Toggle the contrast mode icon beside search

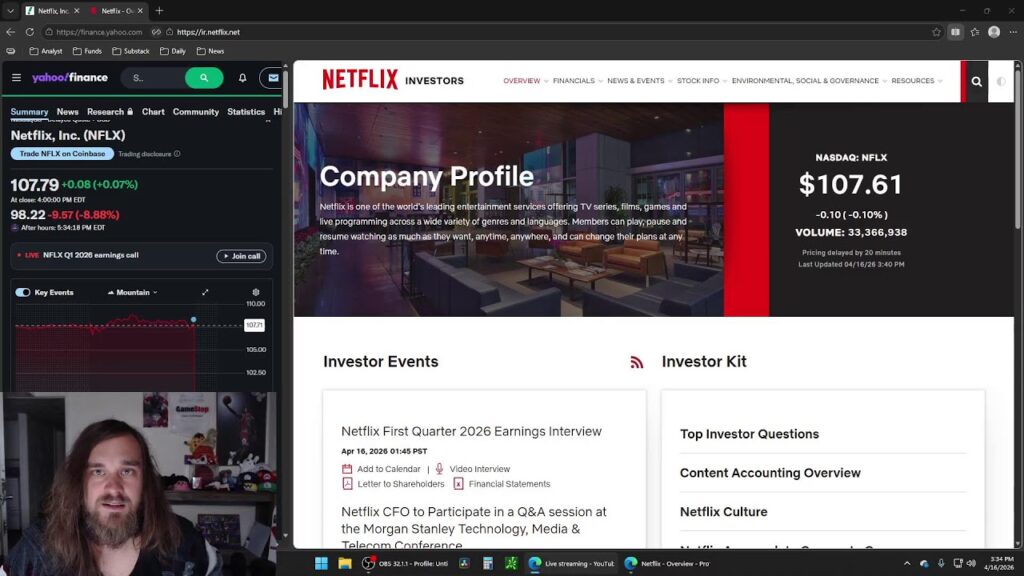coord(1000,82)
